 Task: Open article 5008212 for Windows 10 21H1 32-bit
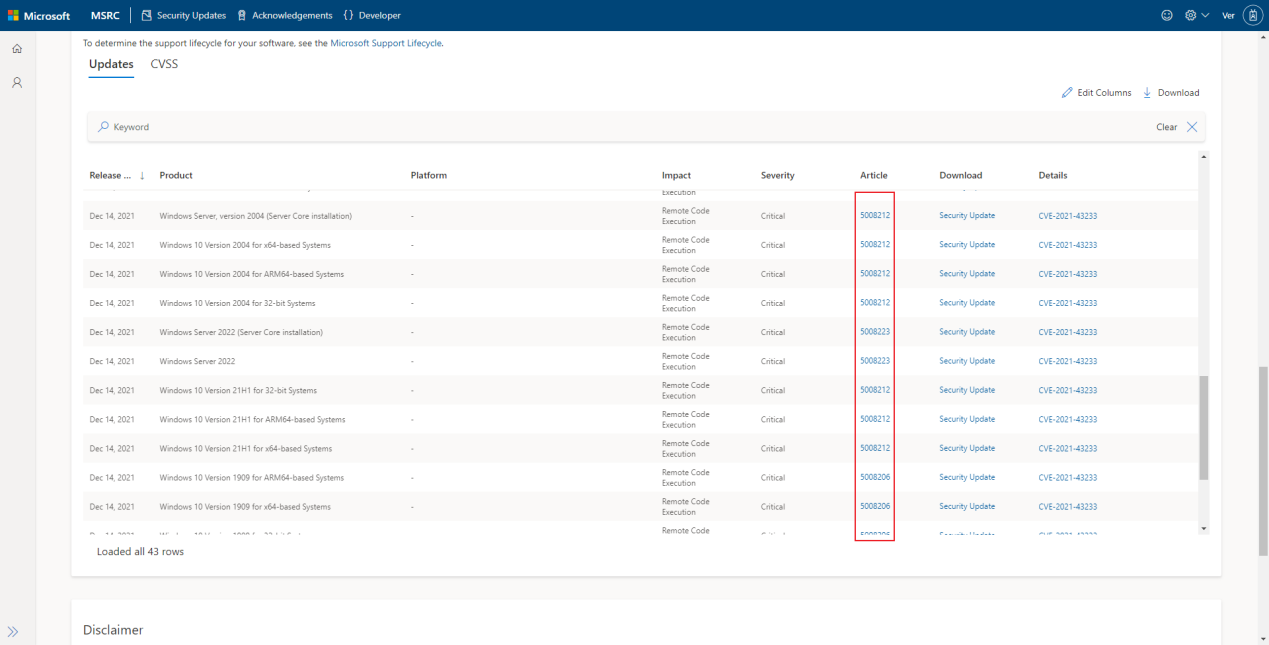pos(875,389)
